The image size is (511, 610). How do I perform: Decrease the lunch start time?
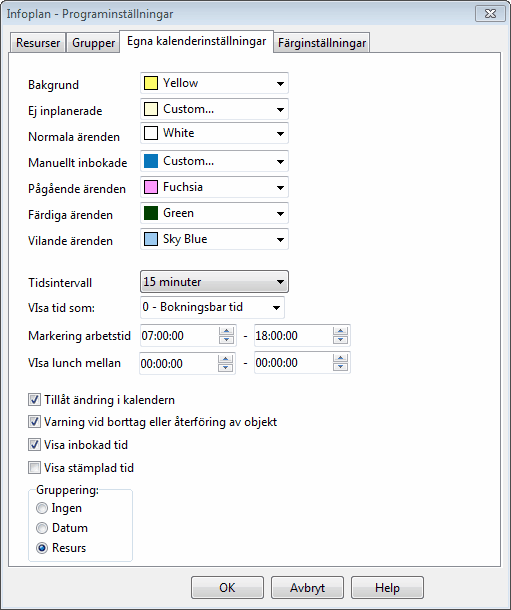click(x=226, y=368)
